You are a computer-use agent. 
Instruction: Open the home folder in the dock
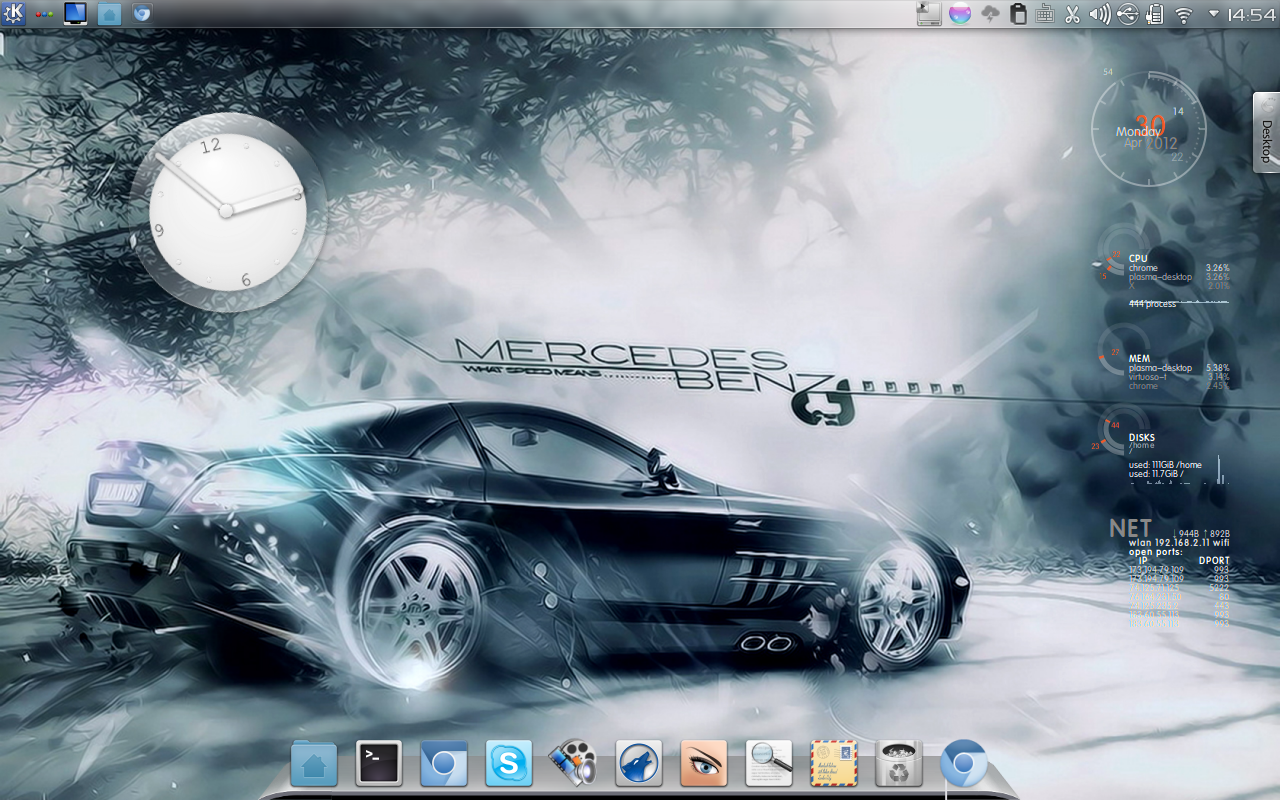click(314, 764)
